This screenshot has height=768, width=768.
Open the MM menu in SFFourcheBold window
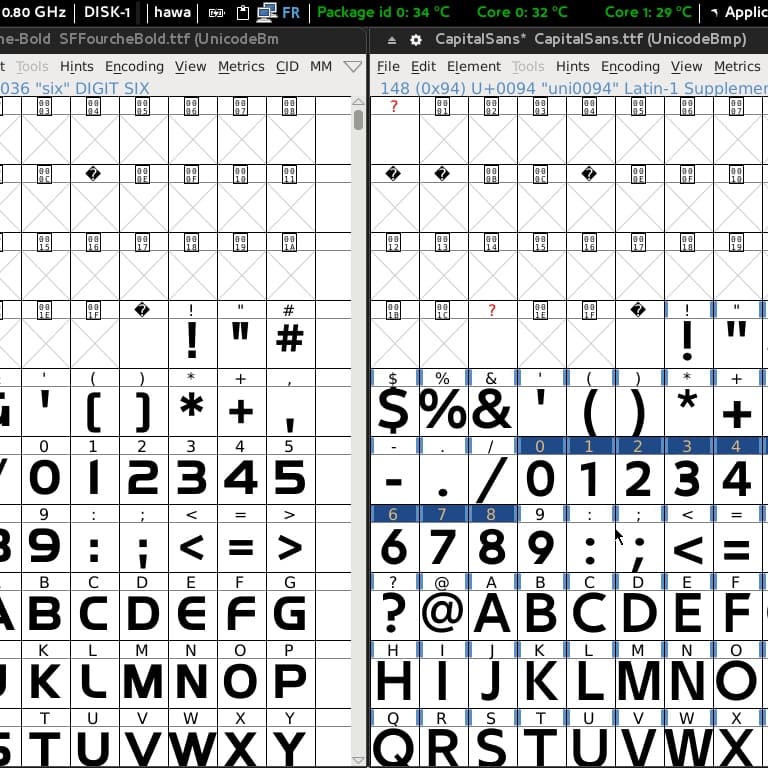pos(321,66)
